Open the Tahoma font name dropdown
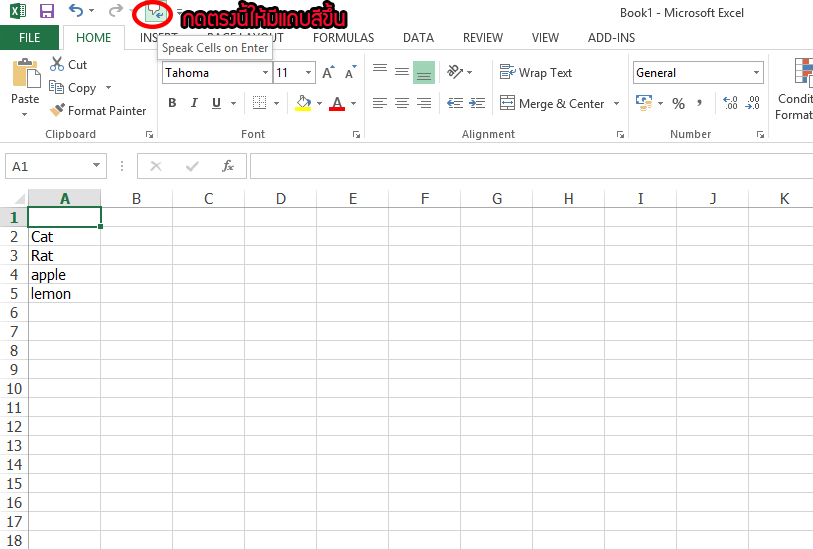Viewport: 813px width, 549px height. (265, 73)
